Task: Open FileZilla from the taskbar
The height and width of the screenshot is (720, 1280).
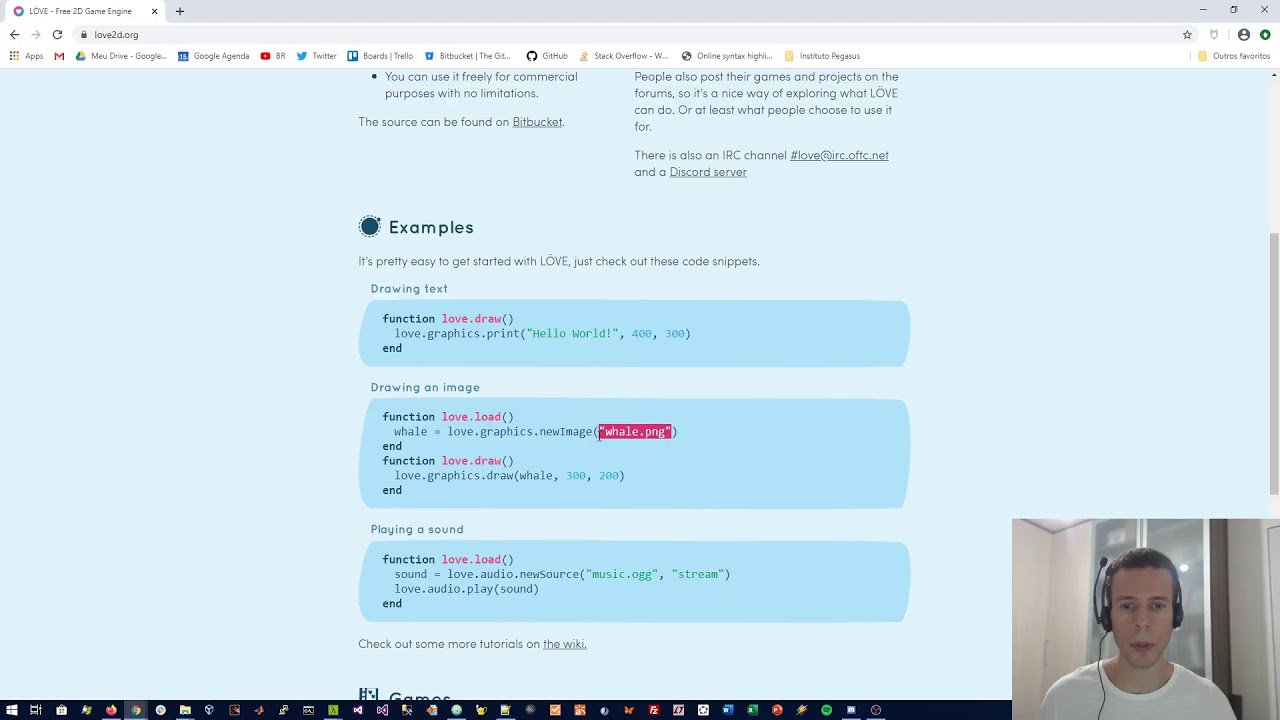Action: [654, 710]
